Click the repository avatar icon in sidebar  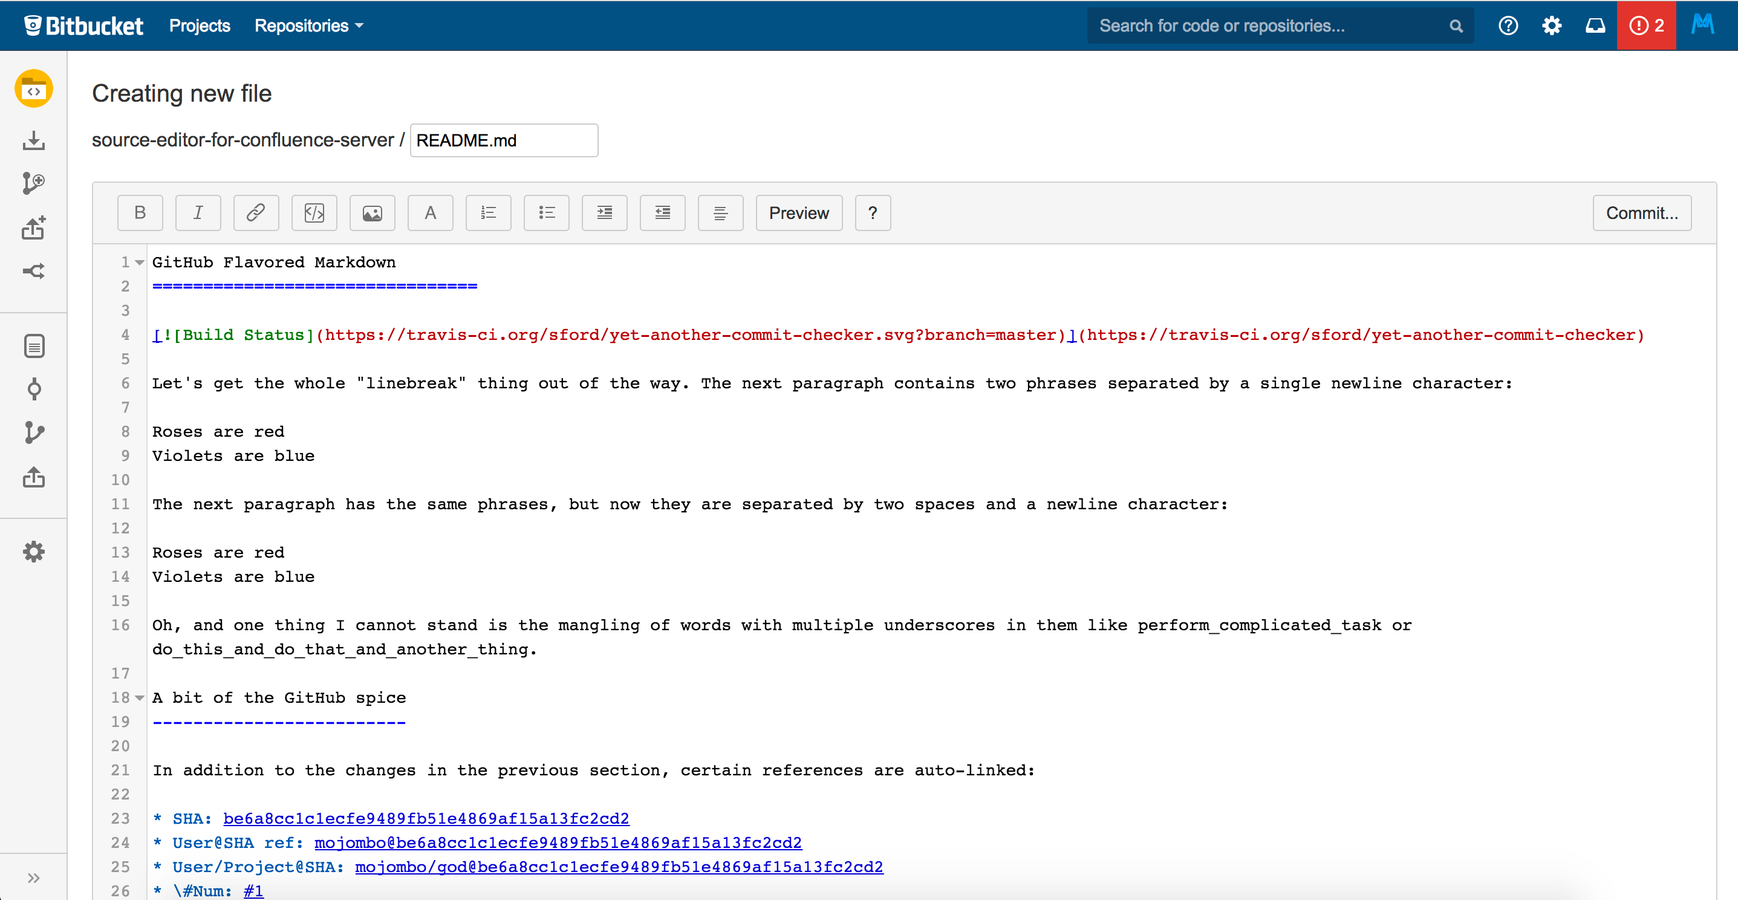pyautogui.click(x=34, y=89)
